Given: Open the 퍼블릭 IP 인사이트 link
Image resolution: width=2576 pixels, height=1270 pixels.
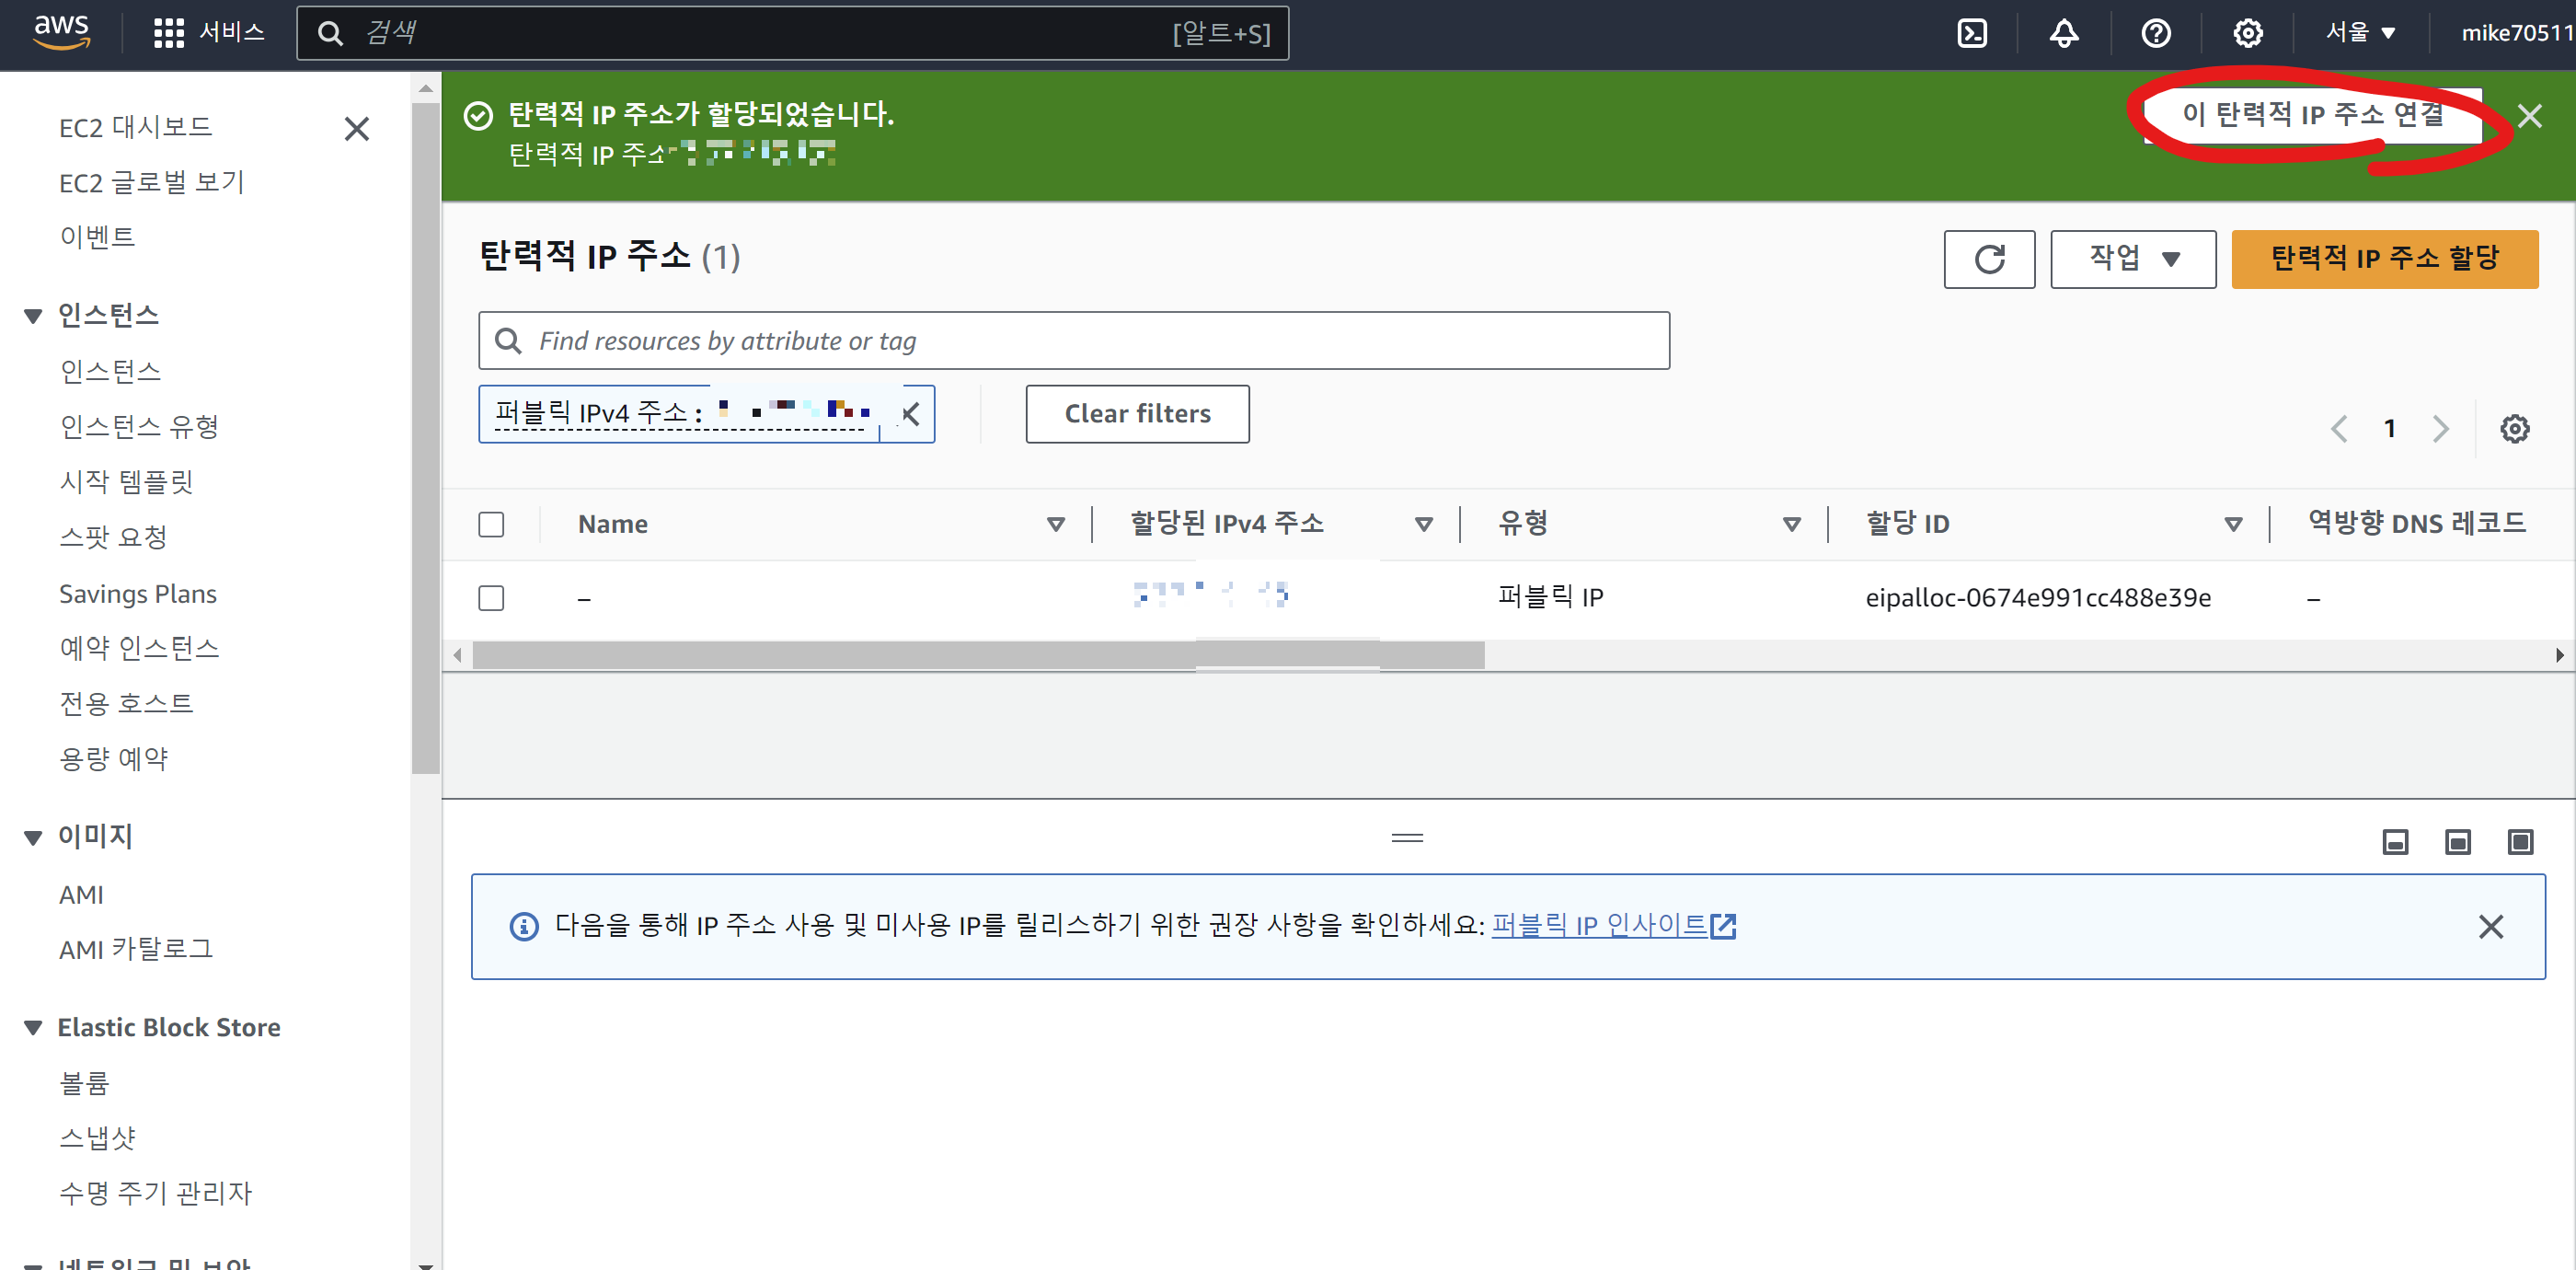Looking at the screenshot, I should click(1598, 925).
